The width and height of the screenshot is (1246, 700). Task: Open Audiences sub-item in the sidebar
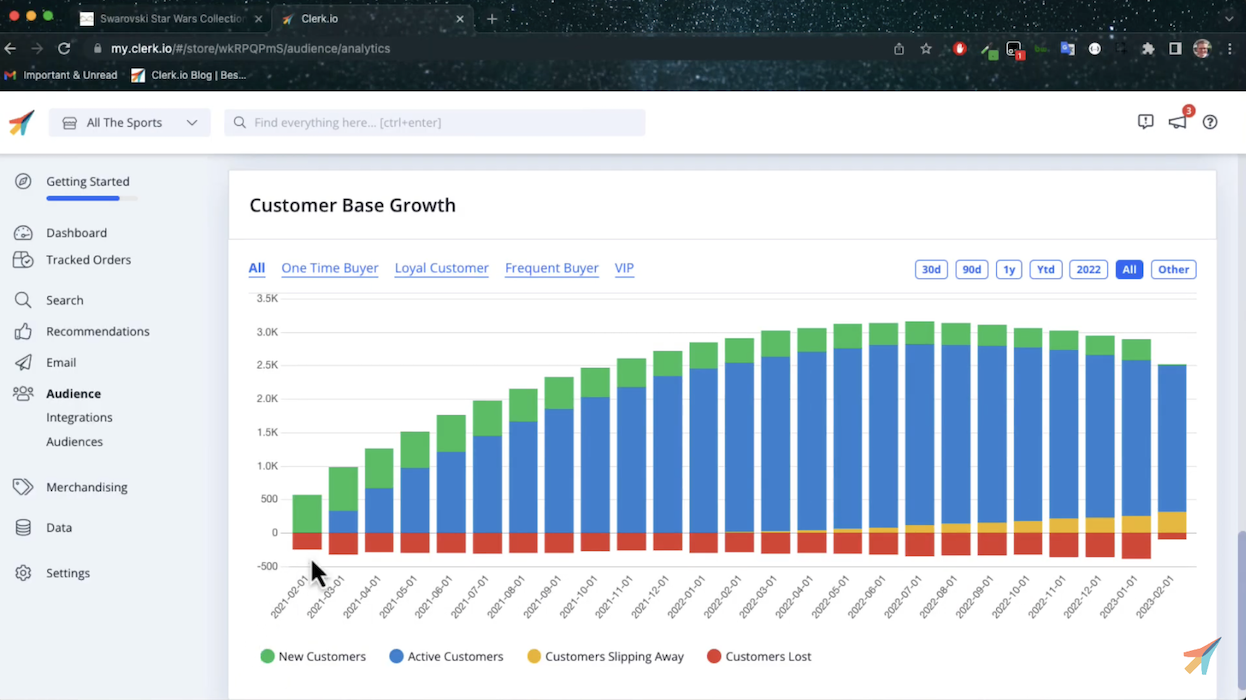tap(74, 441)
